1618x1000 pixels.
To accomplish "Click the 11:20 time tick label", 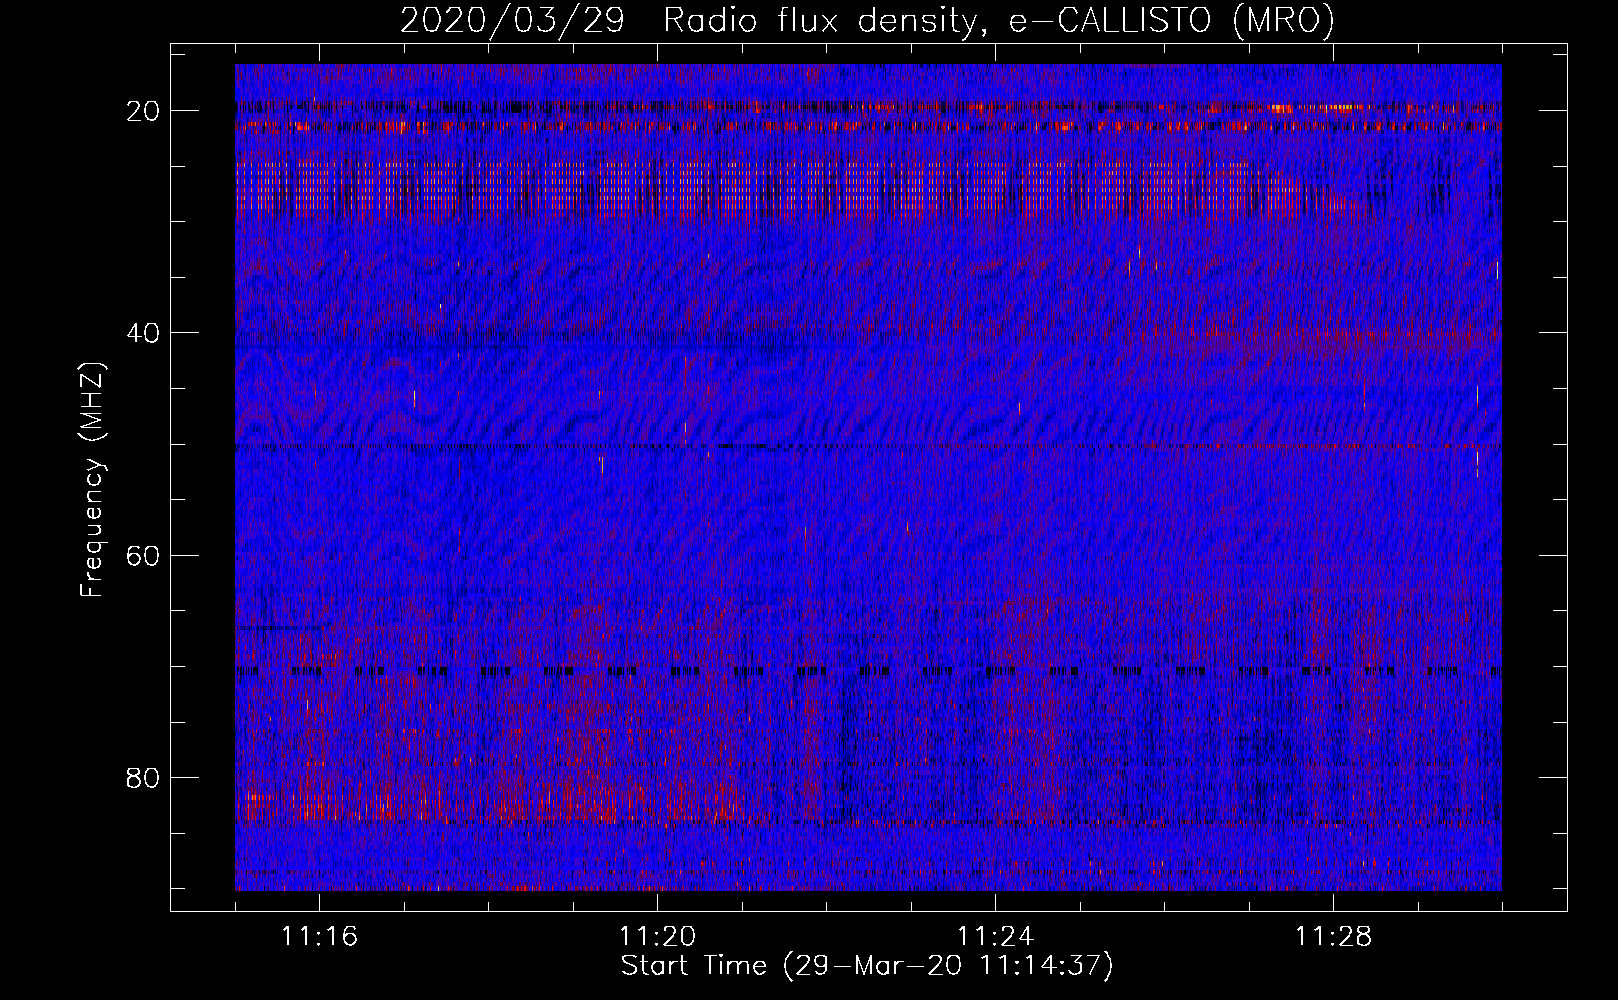I will click(x=657, y=936).
